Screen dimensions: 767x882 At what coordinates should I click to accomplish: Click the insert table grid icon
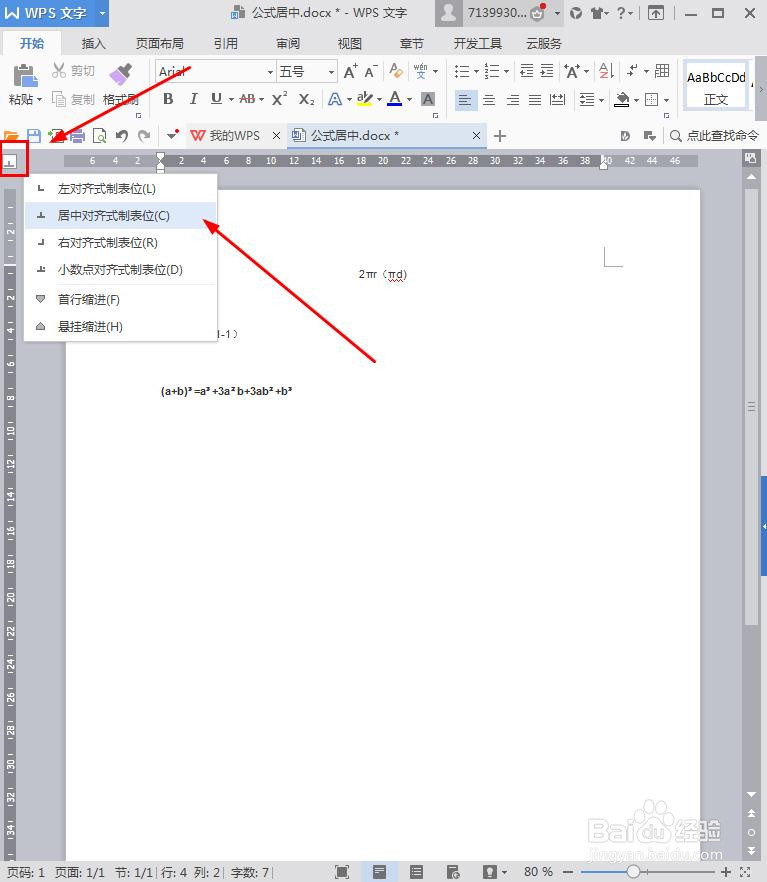pyautogui.click(x=662, y=70)
